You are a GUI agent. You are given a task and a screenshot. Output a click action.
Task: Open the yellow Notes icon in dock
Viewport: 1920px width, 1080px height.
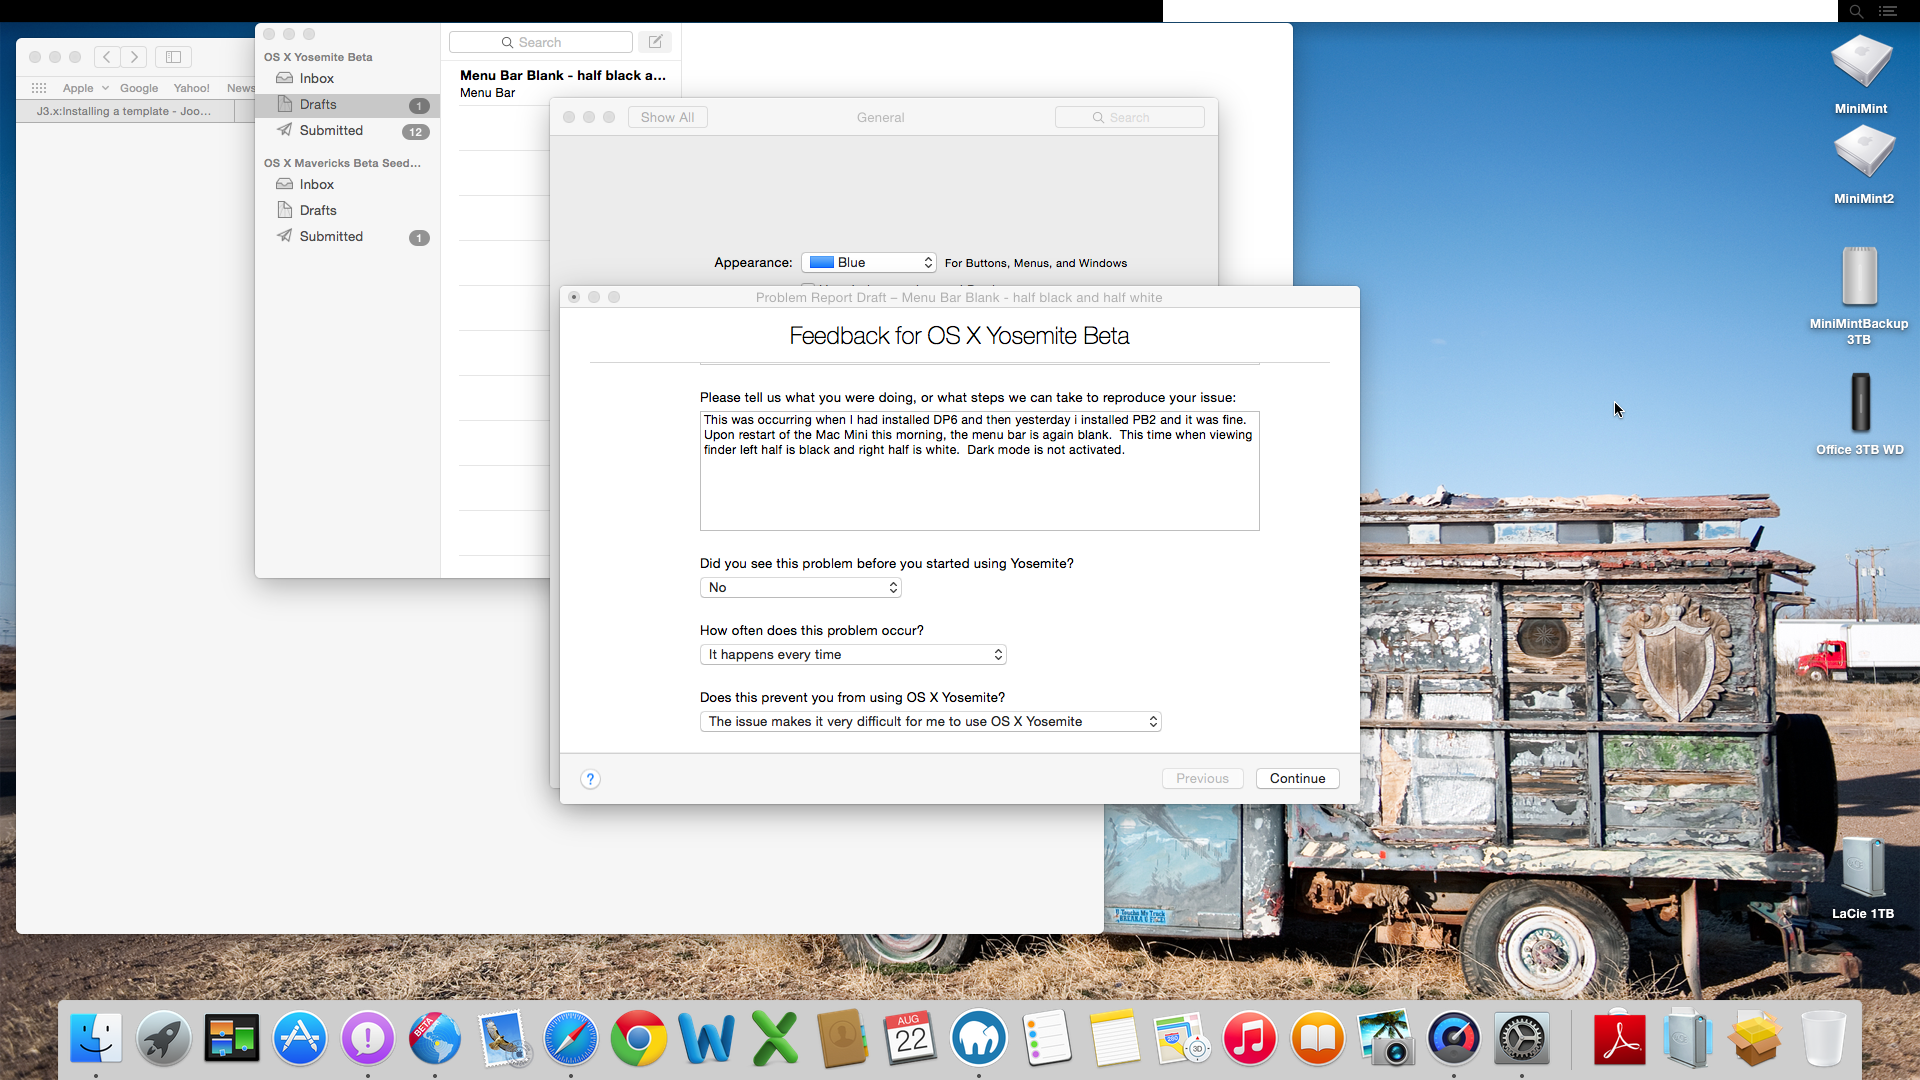tap(1114, 1038)
